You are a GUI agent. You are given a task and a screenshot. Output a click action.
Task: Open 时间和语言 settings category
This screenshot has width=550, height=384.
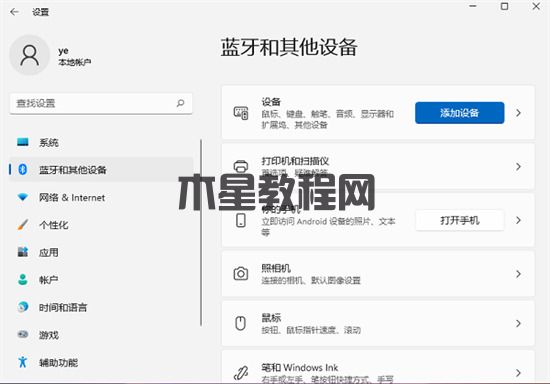pyautogui.click(x=101, y=307)
